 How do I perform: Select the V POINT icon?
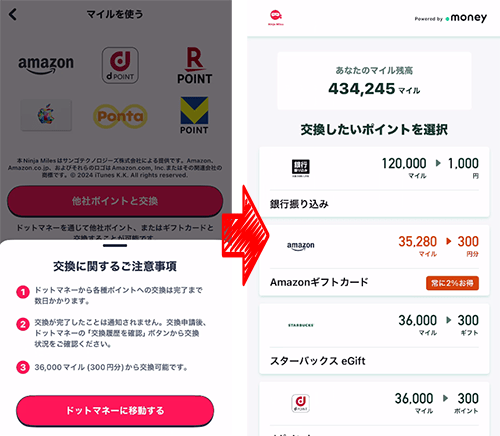(194, 115)
